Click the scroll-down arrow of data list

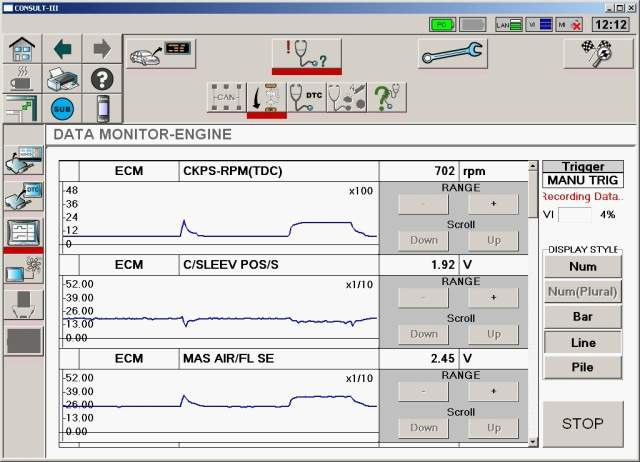click(x=532, y=441)
